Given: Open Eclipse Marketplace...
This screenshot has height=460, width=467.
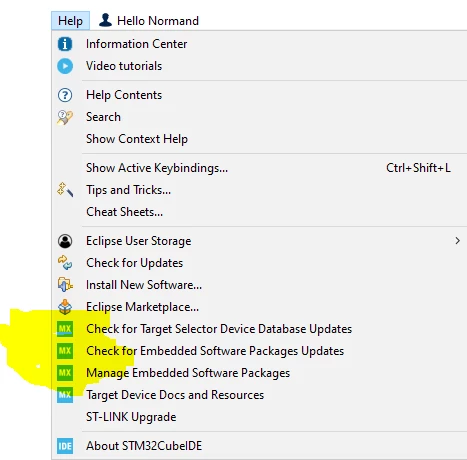Looking at the screenshot, I should (x=259, y=307).
